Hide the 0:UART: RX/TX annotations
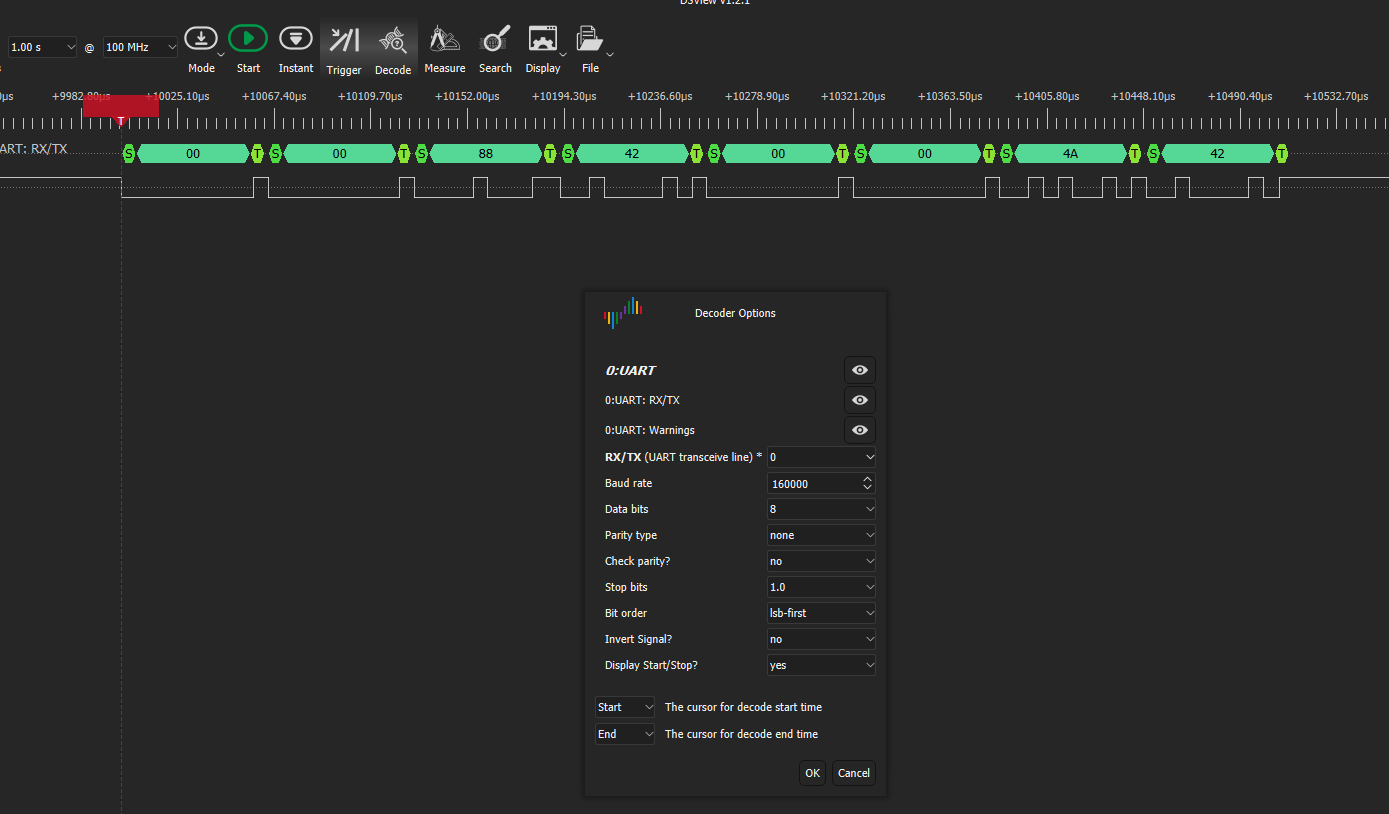1389x814 pixels. coord(859,400)
